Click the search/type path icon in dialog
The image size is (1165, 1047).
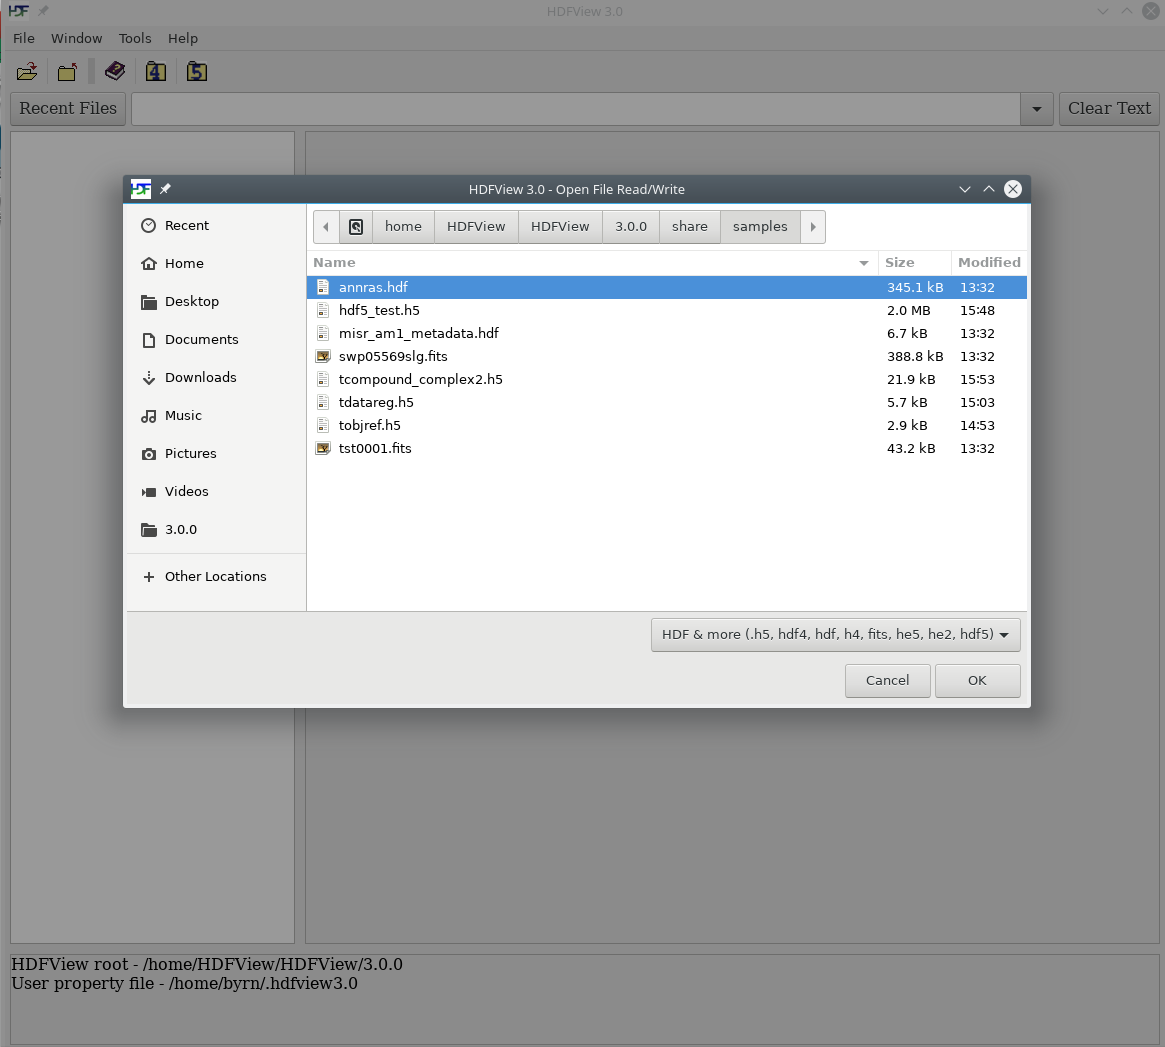[356, 227]
